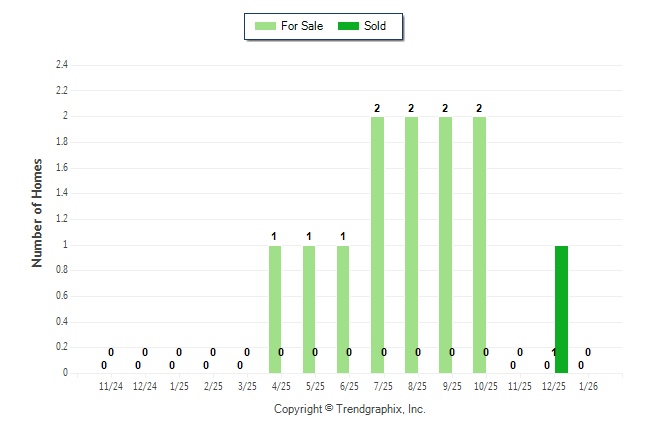The image size is (646, 434).
Task: Click the 4/25 For Sale bar
Action: pyautogui.click(x=275, y=309)
